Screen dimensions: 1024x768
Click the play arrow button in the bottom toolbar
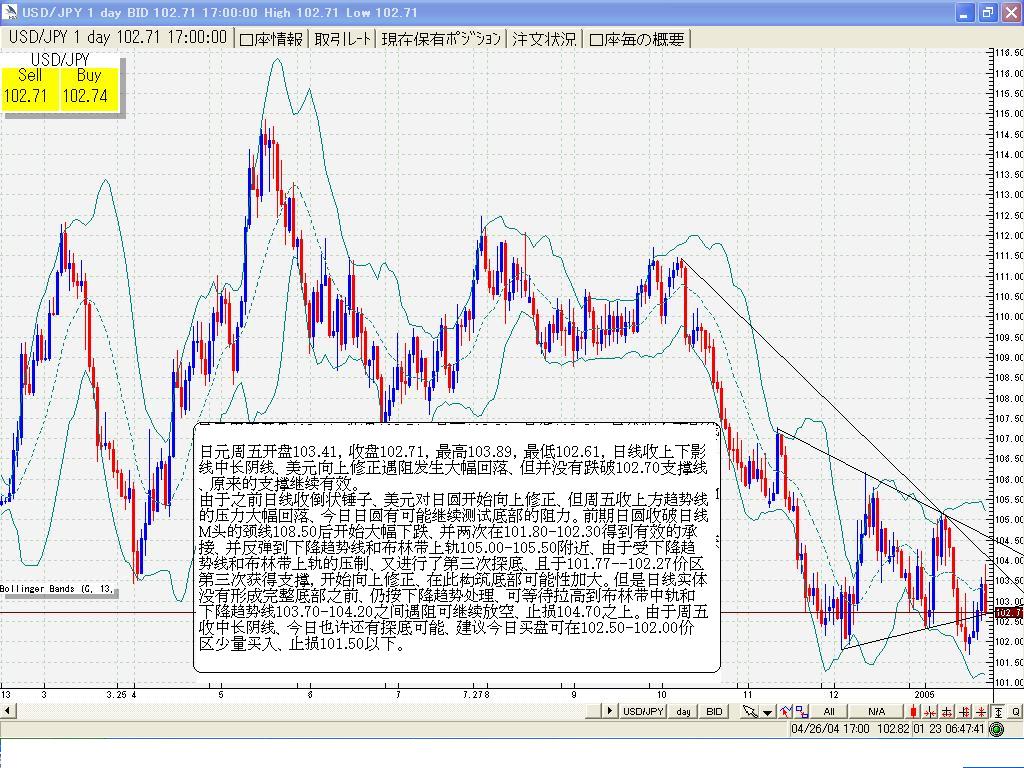[x=610, y=711]
